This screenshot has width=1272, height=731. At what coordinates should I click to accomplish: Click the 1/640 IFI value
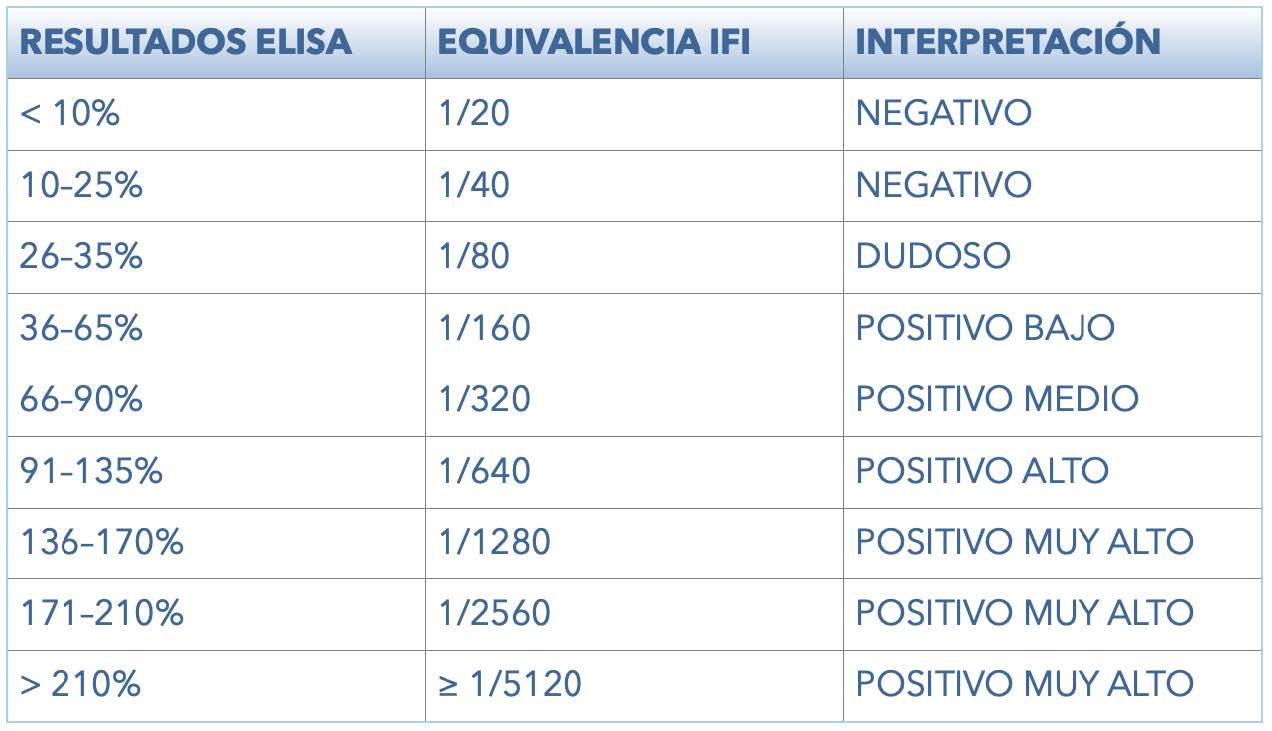click(x=484, y=471)
